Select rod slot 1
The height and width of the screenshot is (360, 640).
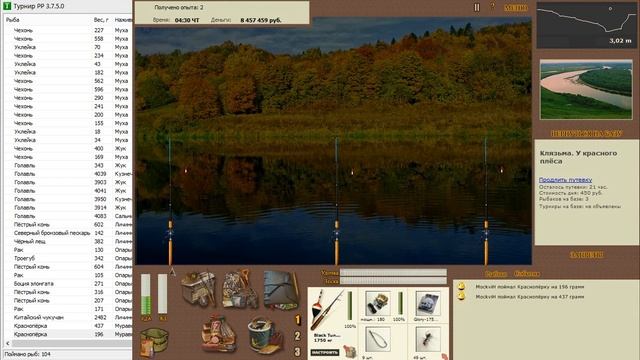click(298, 320)
